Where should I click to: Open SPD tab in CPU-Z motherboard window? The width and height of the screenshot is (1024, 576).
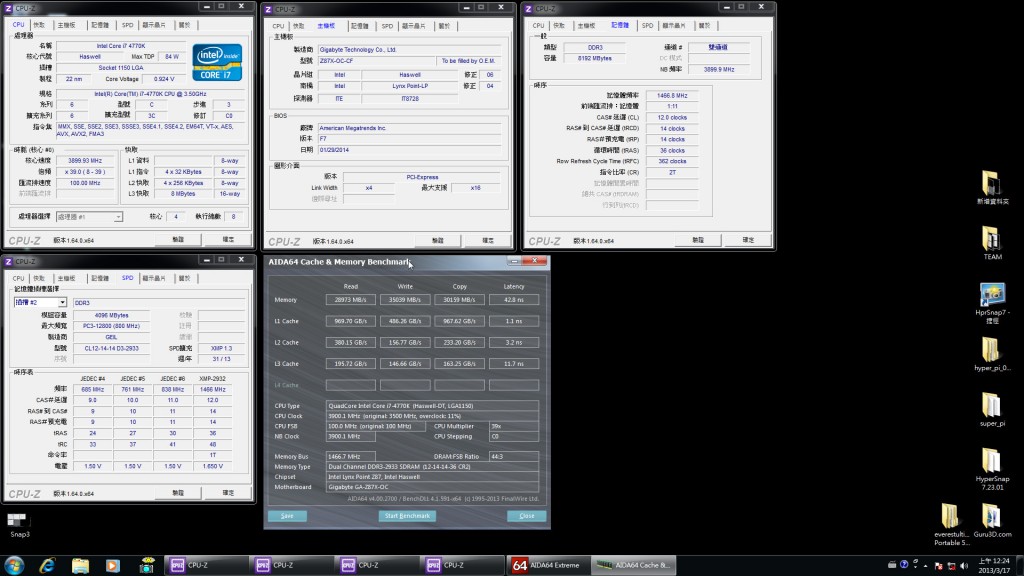click(x=387, y=26)
